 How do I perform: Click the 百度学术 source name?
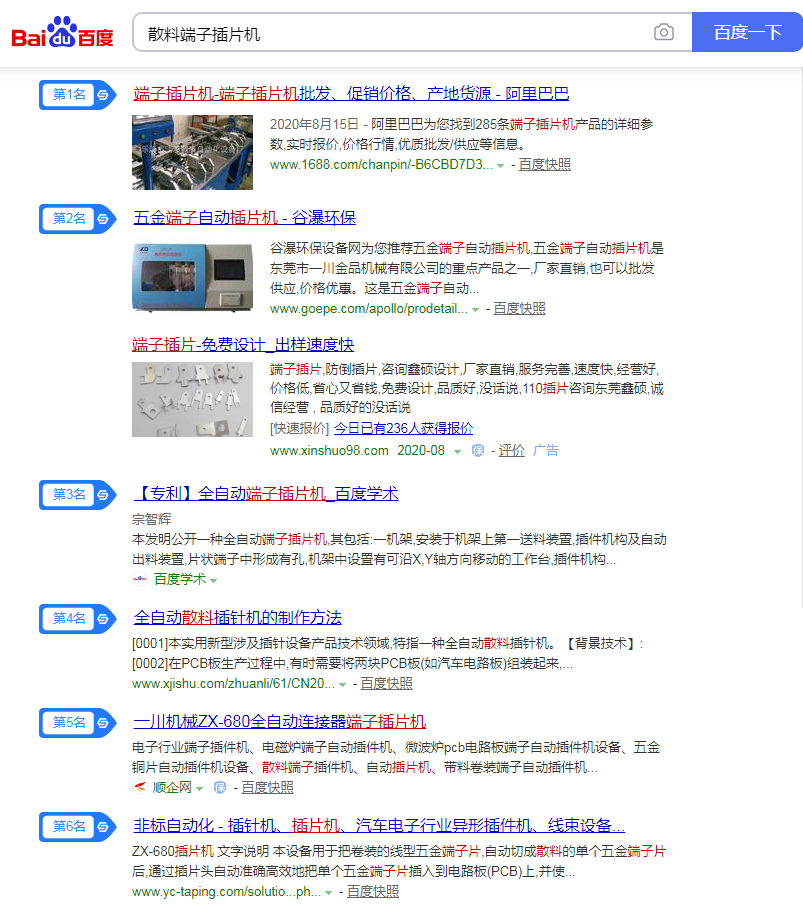[180, 579]
